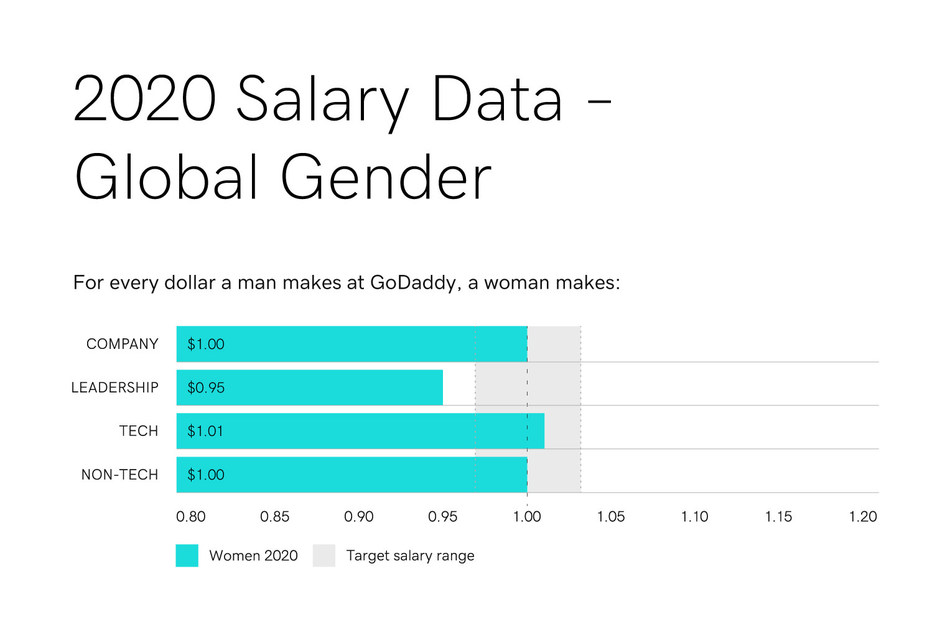This screenshot has width=950, height=640.
Task: Click the 'Target salary range' legend text
Action: click(410, 556)
